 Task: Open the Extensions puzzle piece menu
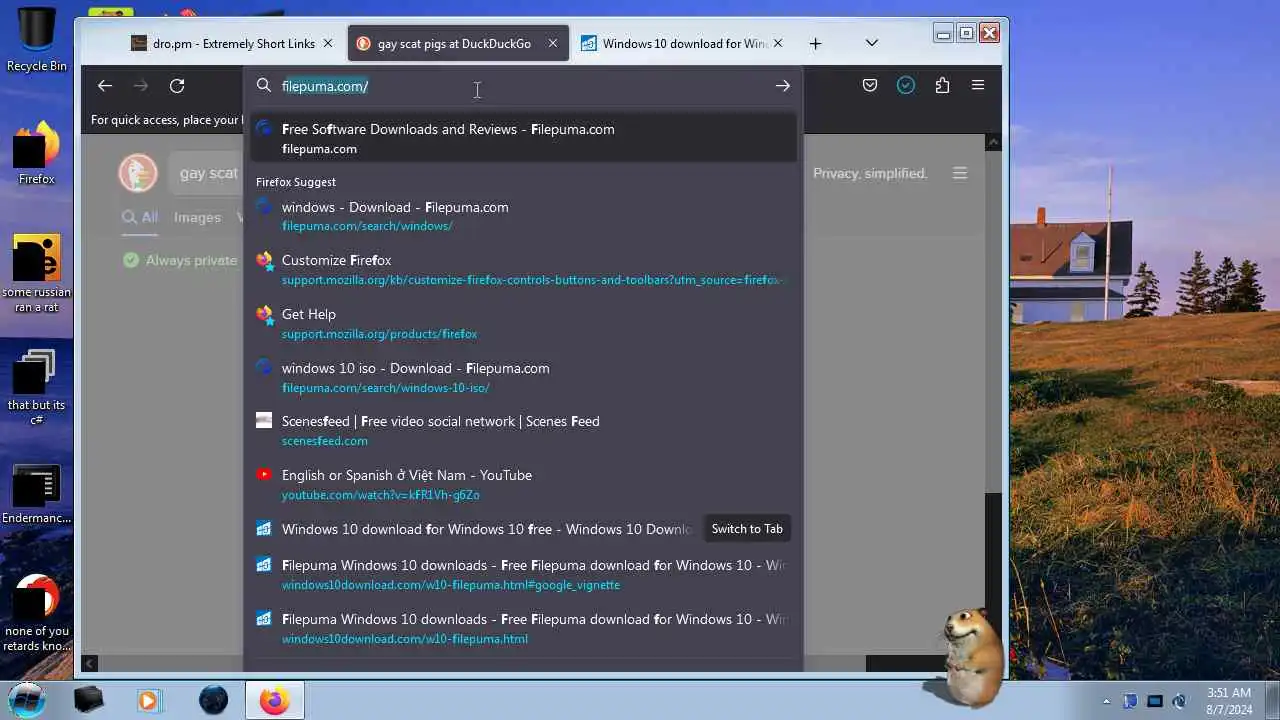click(942, 86)
